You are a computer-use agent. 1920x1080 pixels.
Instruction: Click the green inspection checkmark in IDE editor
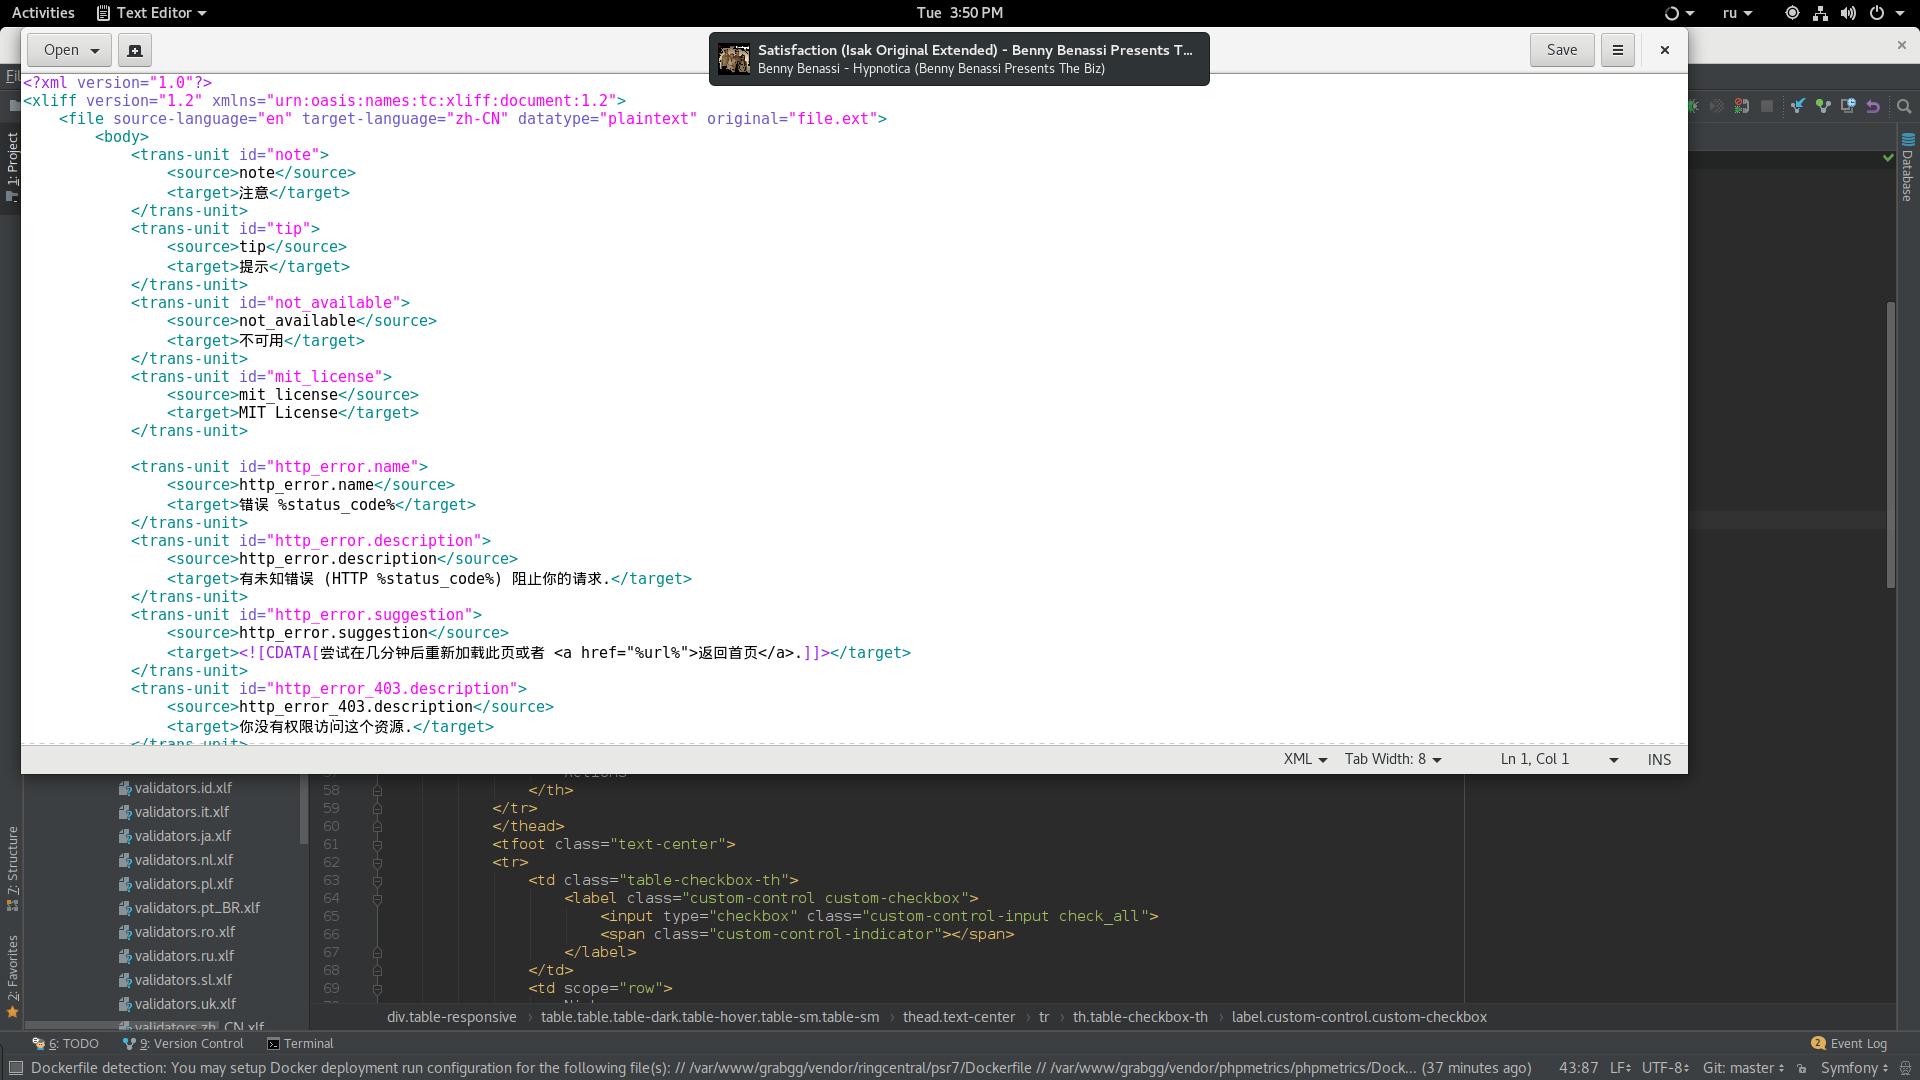coord(1888,158)
